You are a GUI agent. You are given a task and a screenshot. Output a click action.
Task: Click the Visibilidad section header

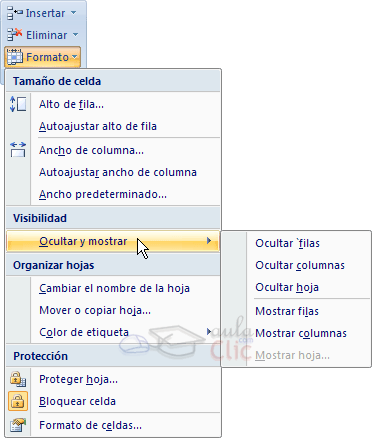[113, 218]
